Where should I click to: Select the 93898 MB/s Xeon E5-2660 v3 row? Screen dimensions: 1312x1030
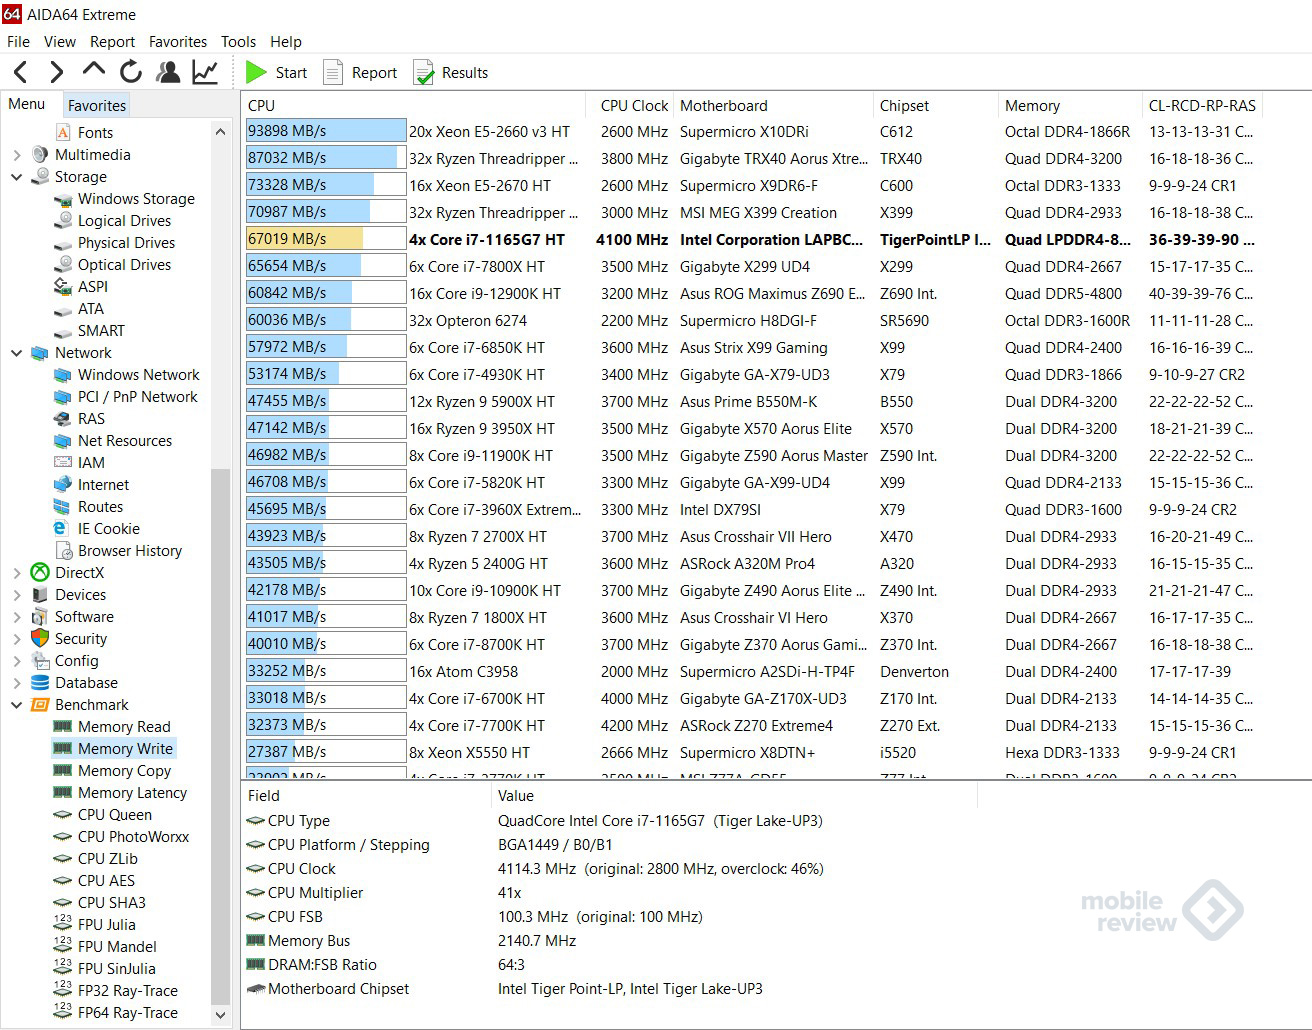[752, 131]
